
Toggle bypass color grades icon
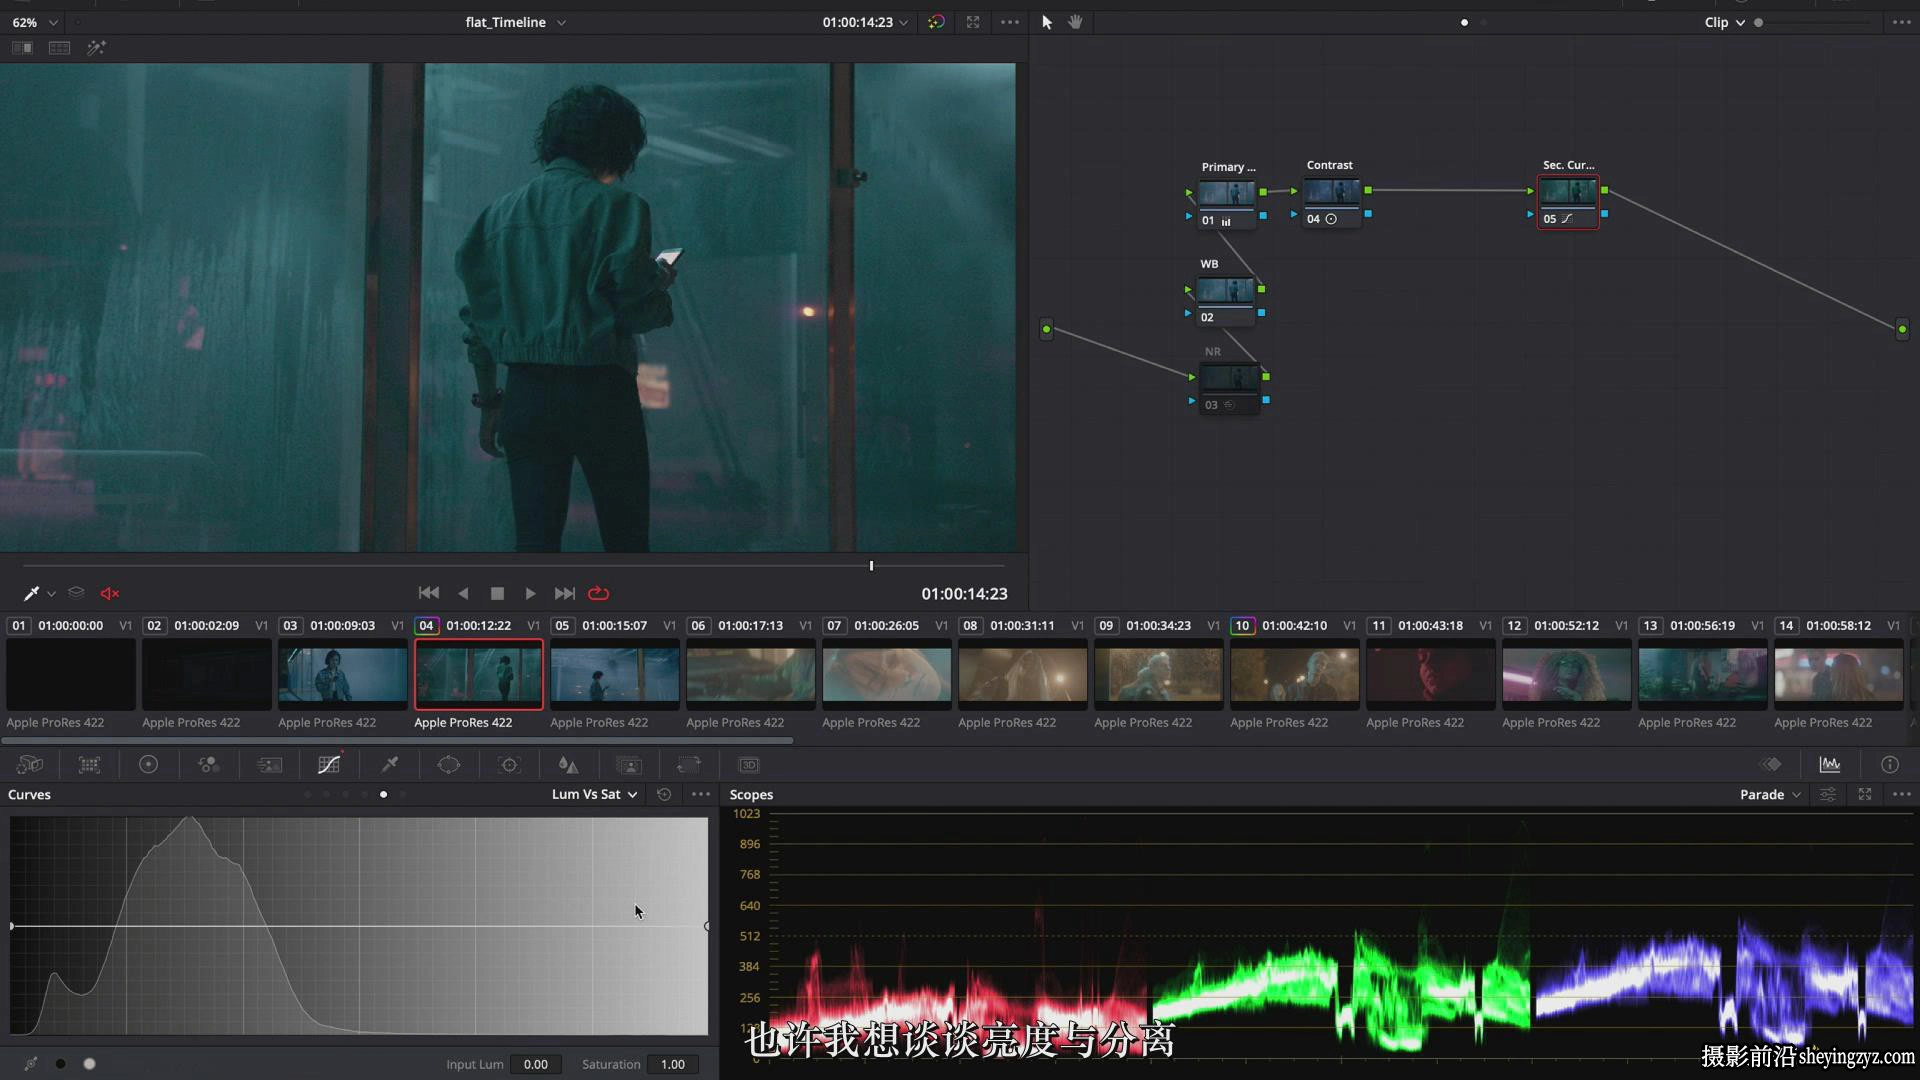(936, 22)
